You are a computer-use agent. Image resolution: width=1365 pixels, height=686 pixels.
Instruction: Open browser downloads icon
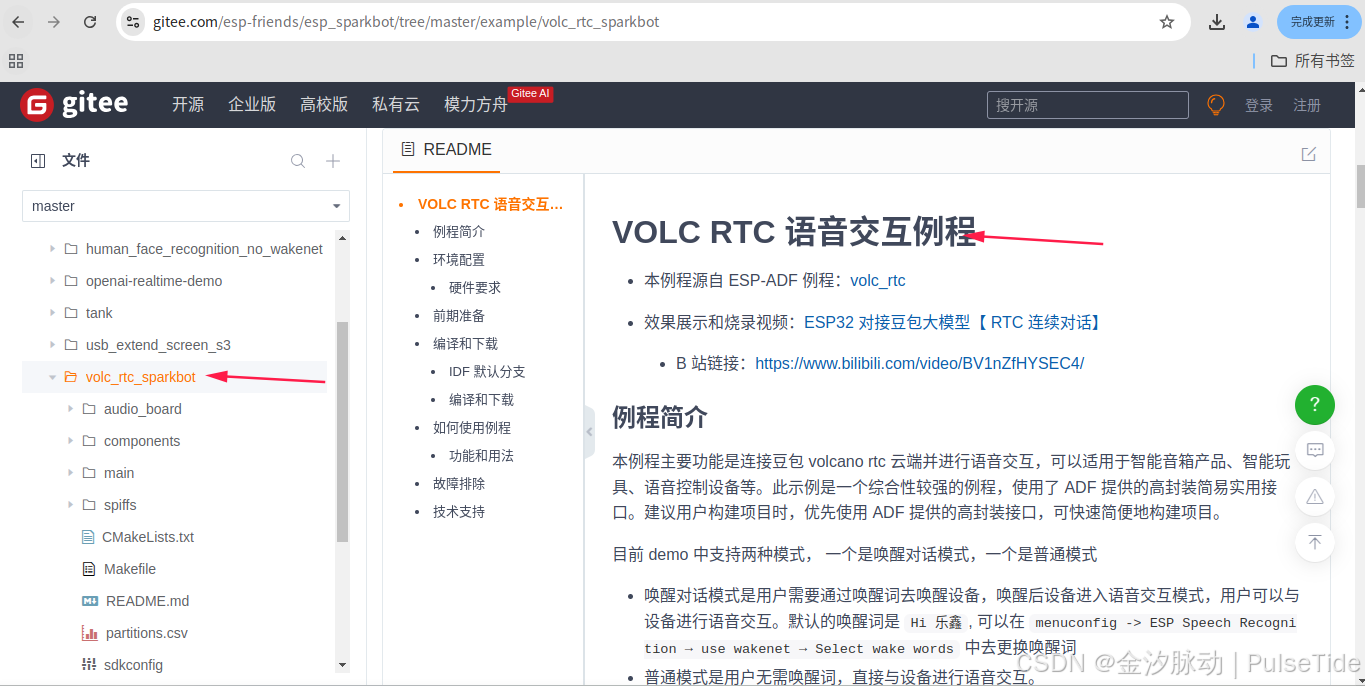1217,22
